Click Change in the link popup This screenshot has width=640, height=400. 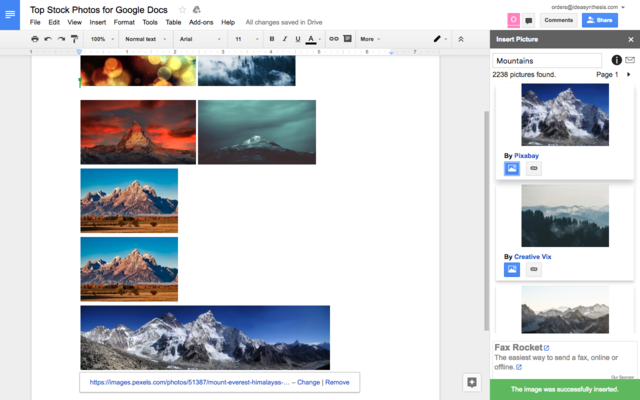click(308, 382)
